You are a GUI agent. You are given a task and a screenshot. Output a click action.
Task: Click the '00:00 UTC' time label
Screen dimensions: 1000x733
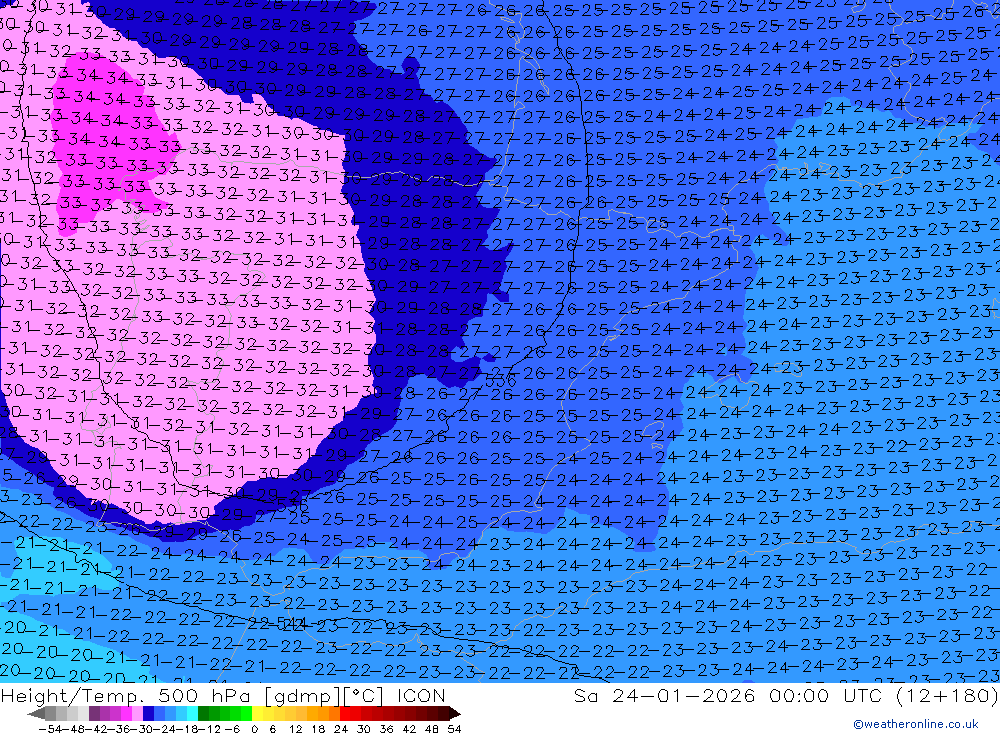(x=825, y=696)
